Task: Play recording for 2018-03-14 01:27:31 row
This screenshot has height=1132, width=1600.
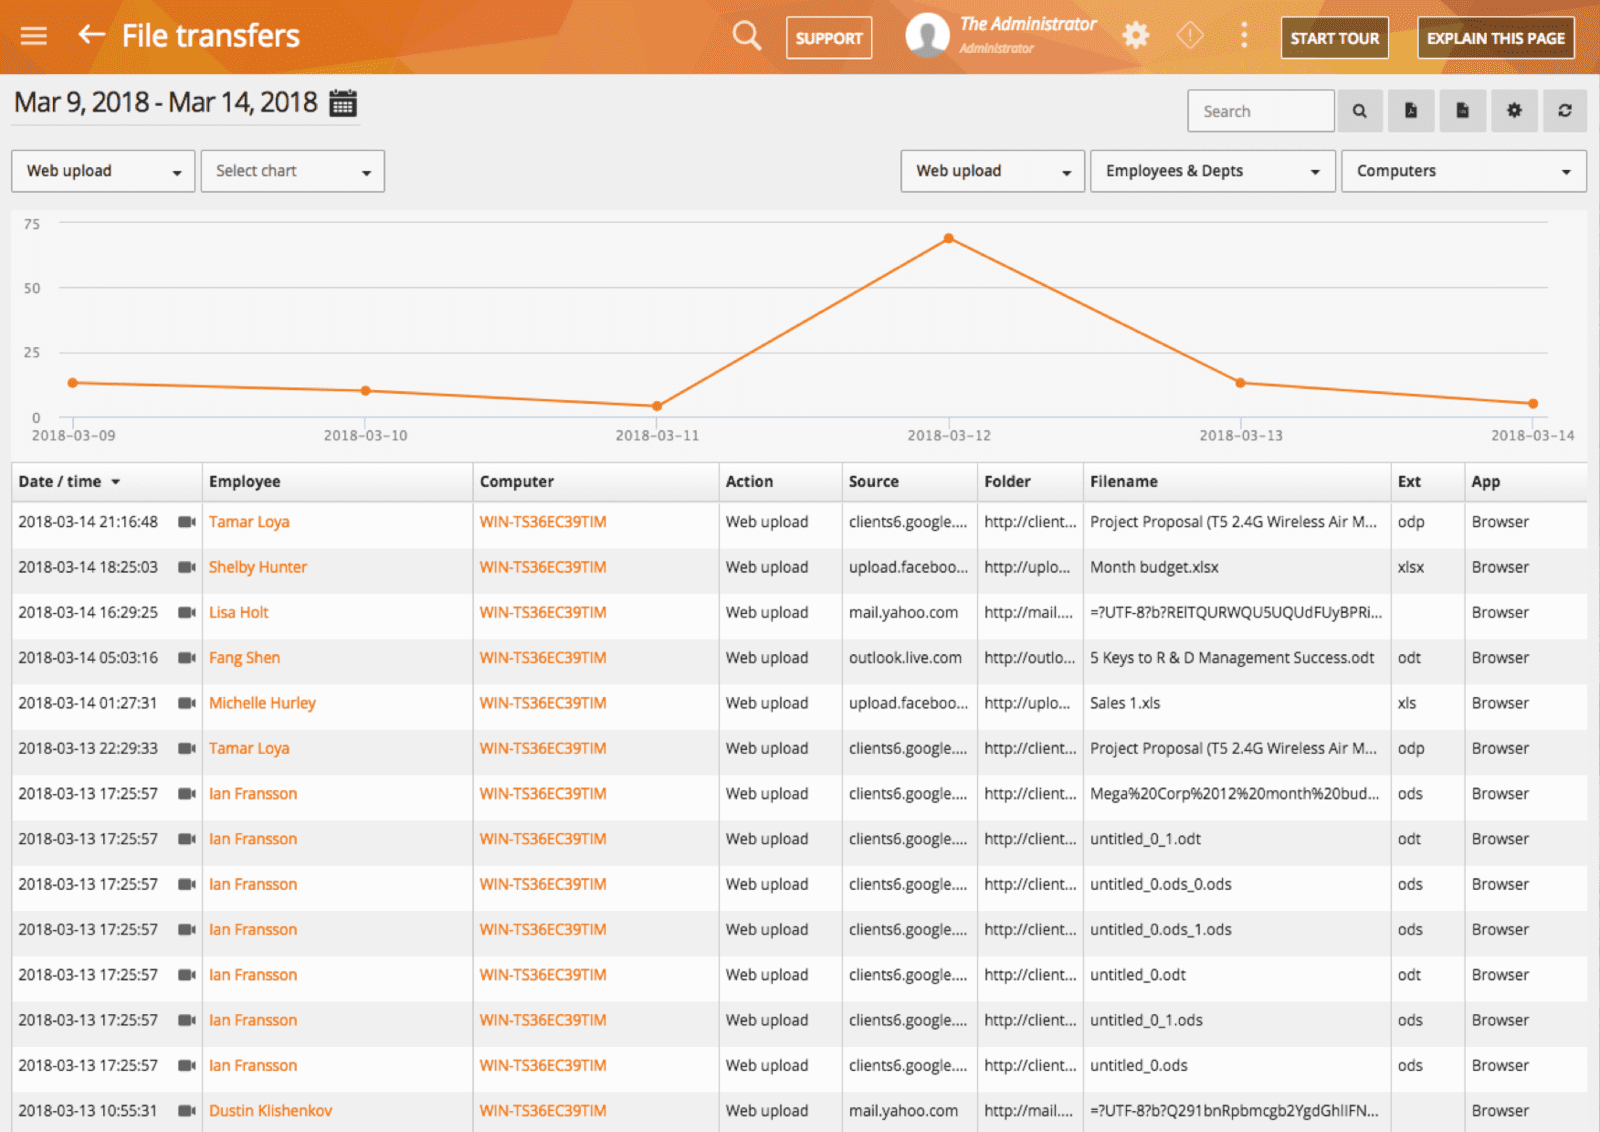Action: tap(186, 703)
